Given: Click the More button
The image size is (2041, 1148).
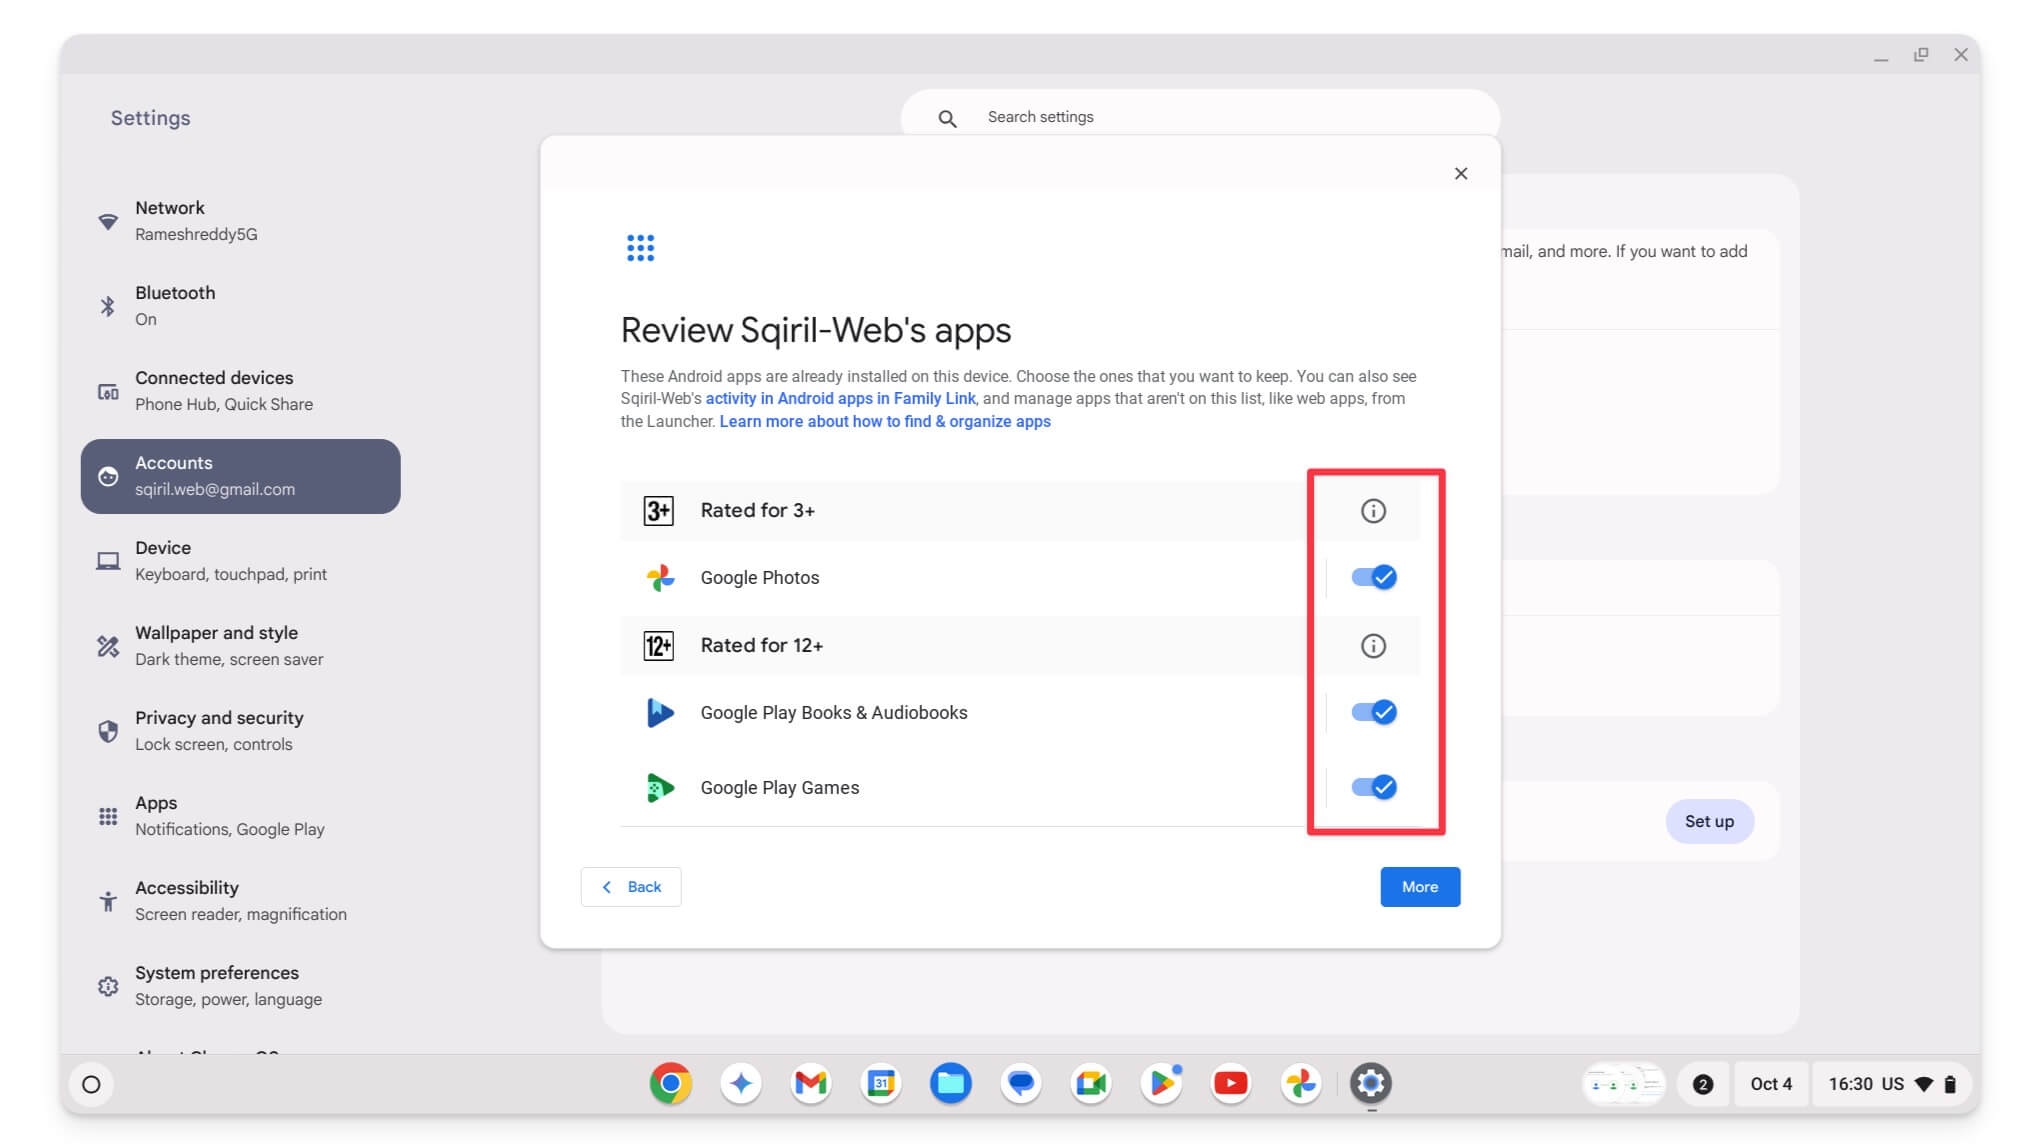Looking at the screenshot, I should pos(1420,887).
